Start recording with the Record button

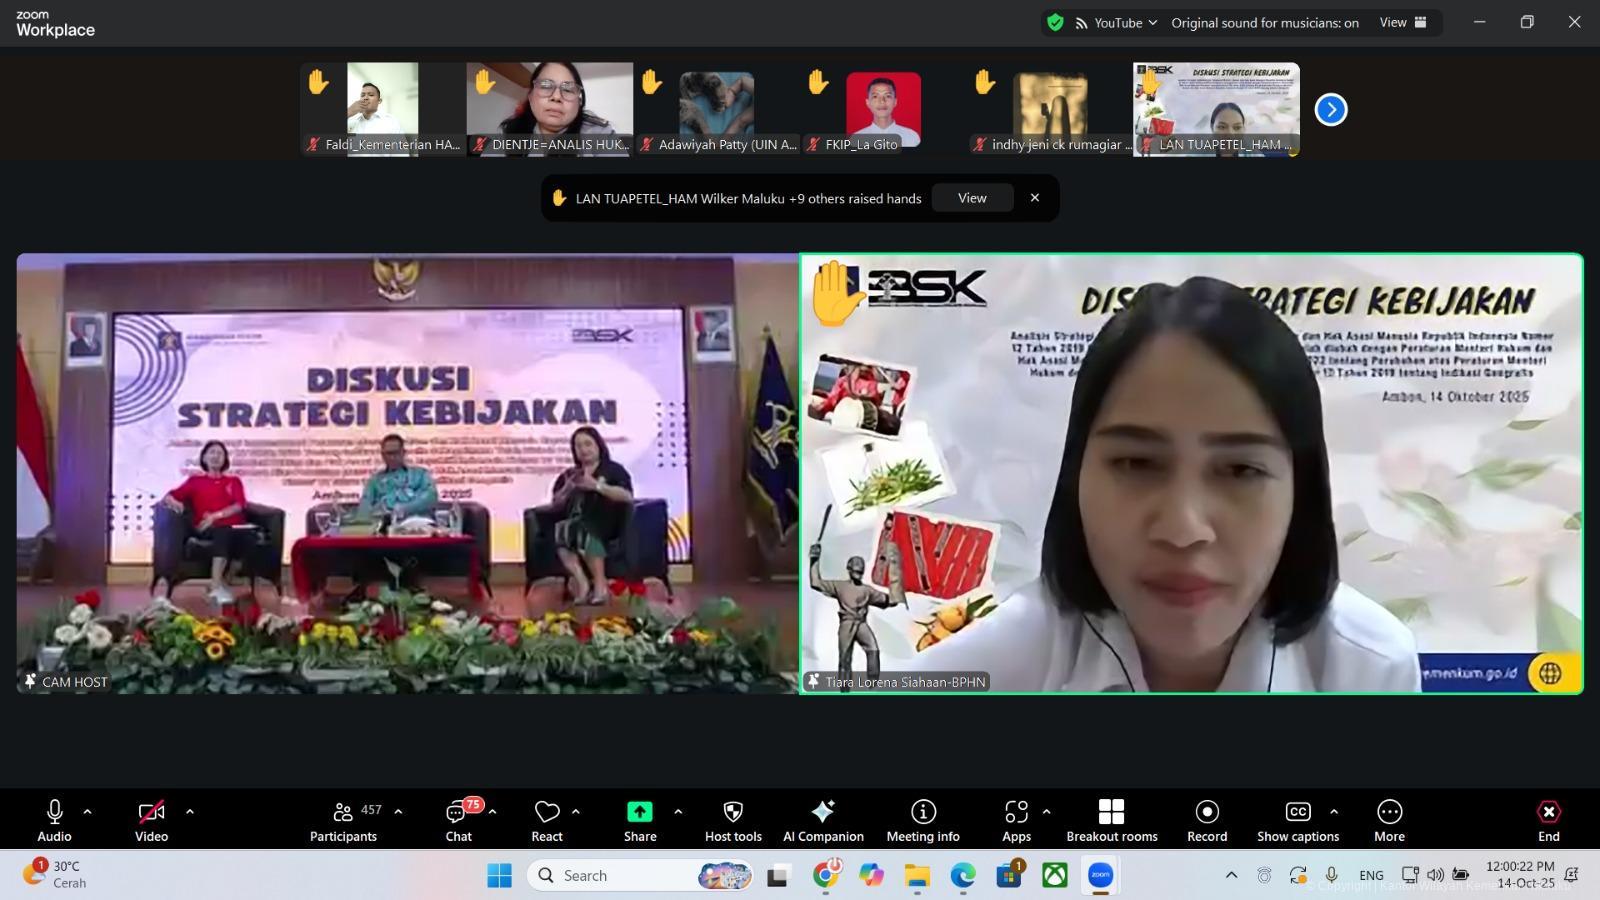[1207, 820]
